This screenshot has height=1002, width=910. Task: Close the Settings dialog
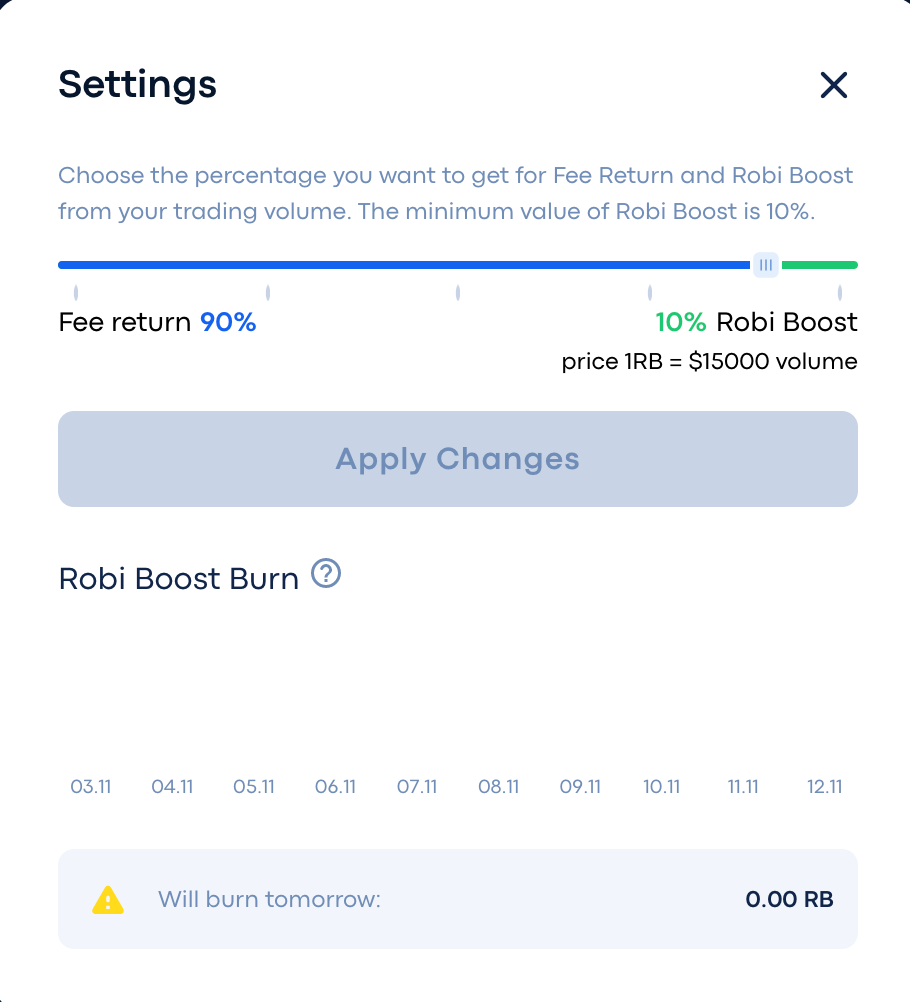tap(833, 85)
